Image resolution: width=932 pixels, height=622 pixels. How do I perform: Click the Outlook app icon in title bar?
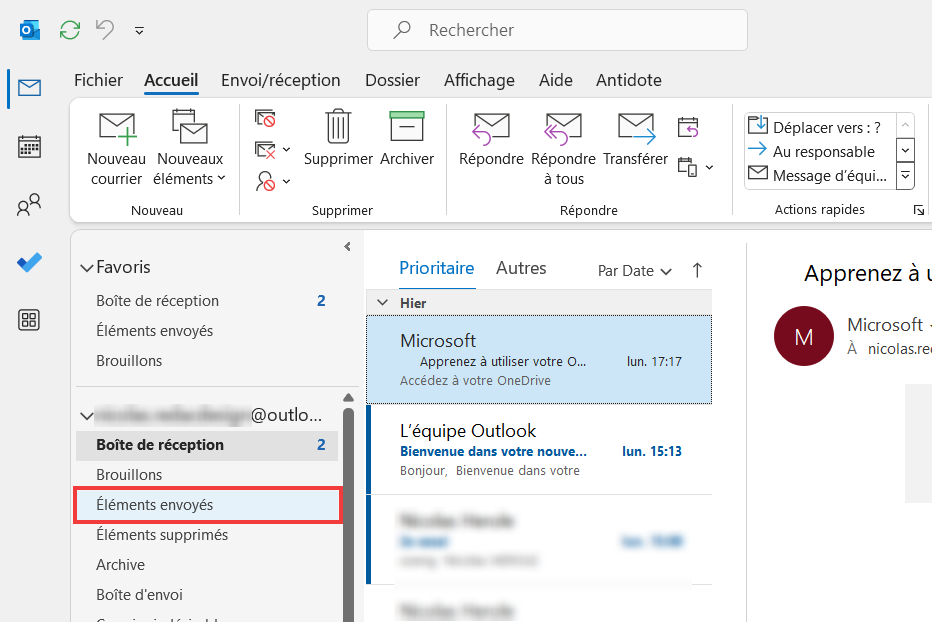(30, 30)
